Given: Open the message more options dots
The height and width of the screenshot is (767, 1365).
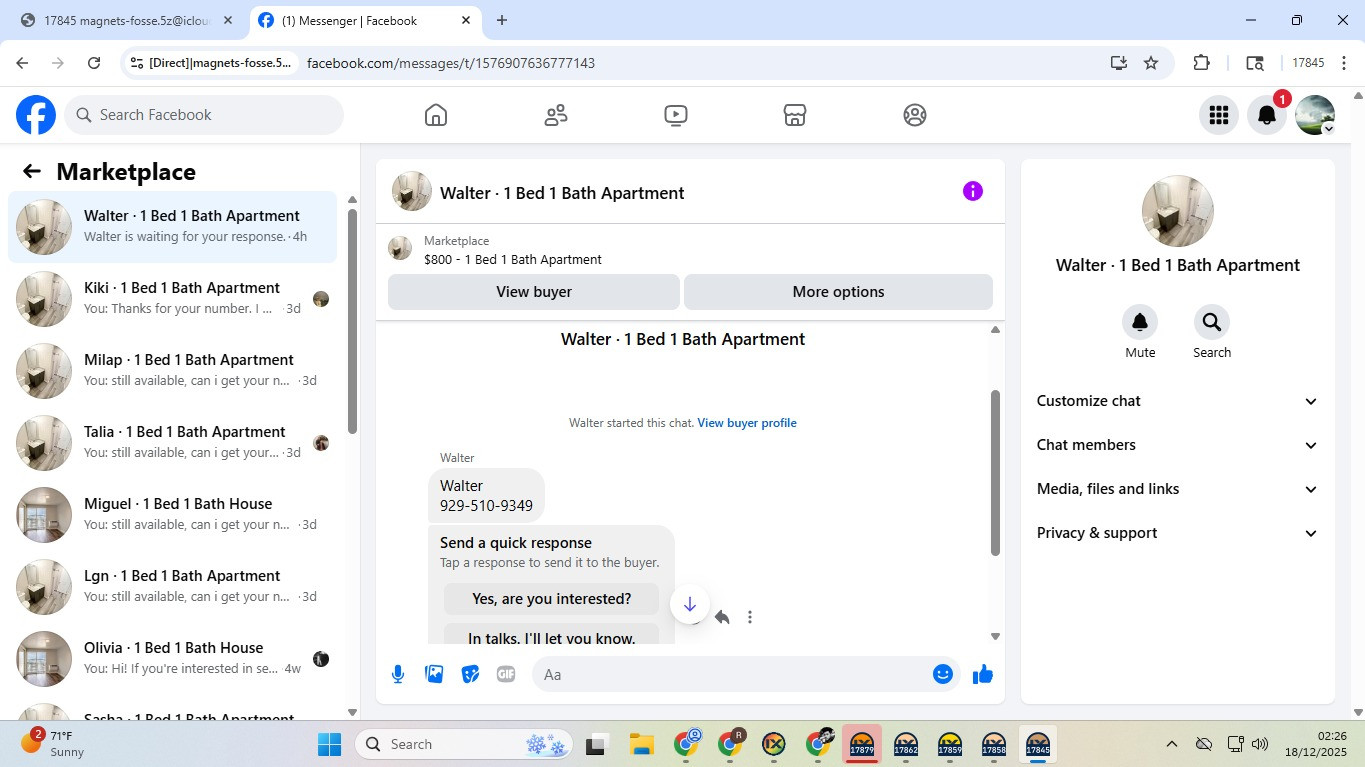Looking at the screenshot, I should pos(750,617).
